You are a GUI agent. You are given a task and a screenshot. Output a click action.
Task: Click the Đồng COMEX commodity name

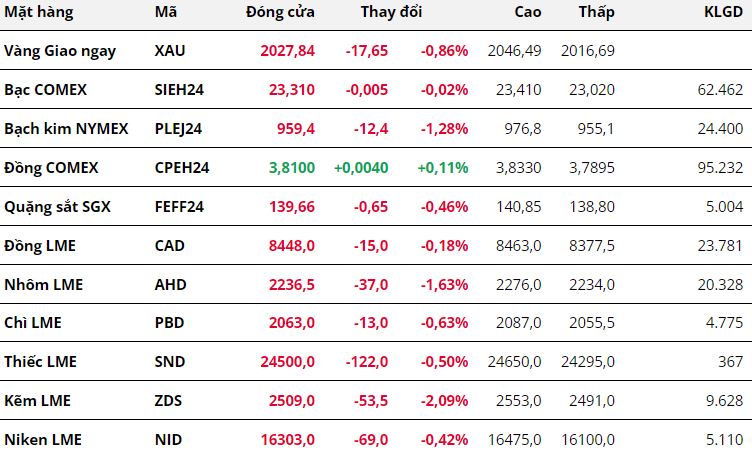click(51, 167)
